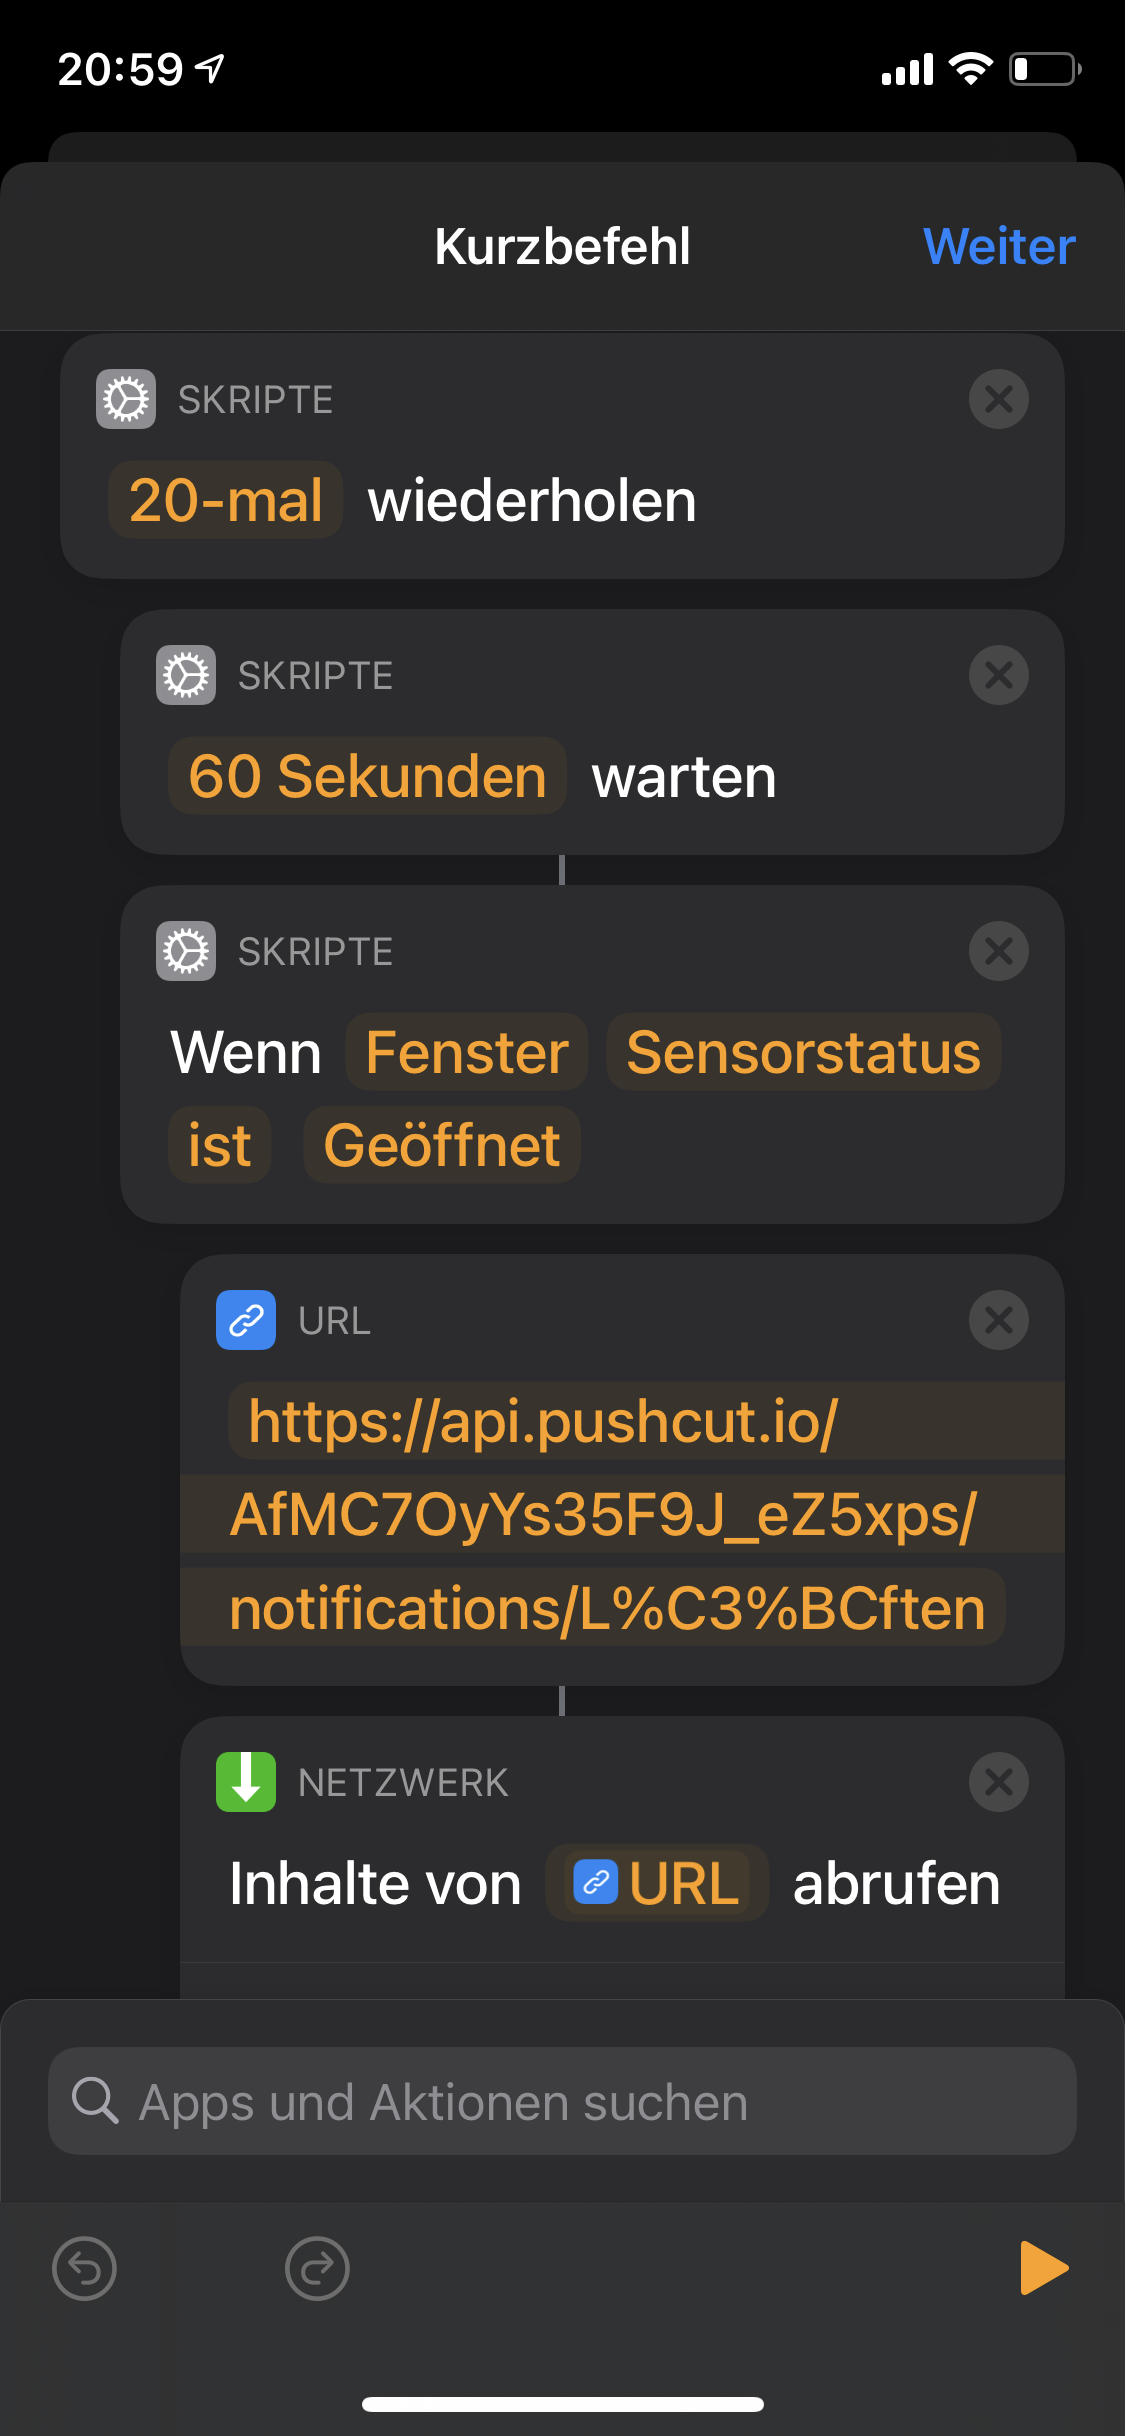Tap the Weiter button
1125x2436 pixels.
point(998,246)
